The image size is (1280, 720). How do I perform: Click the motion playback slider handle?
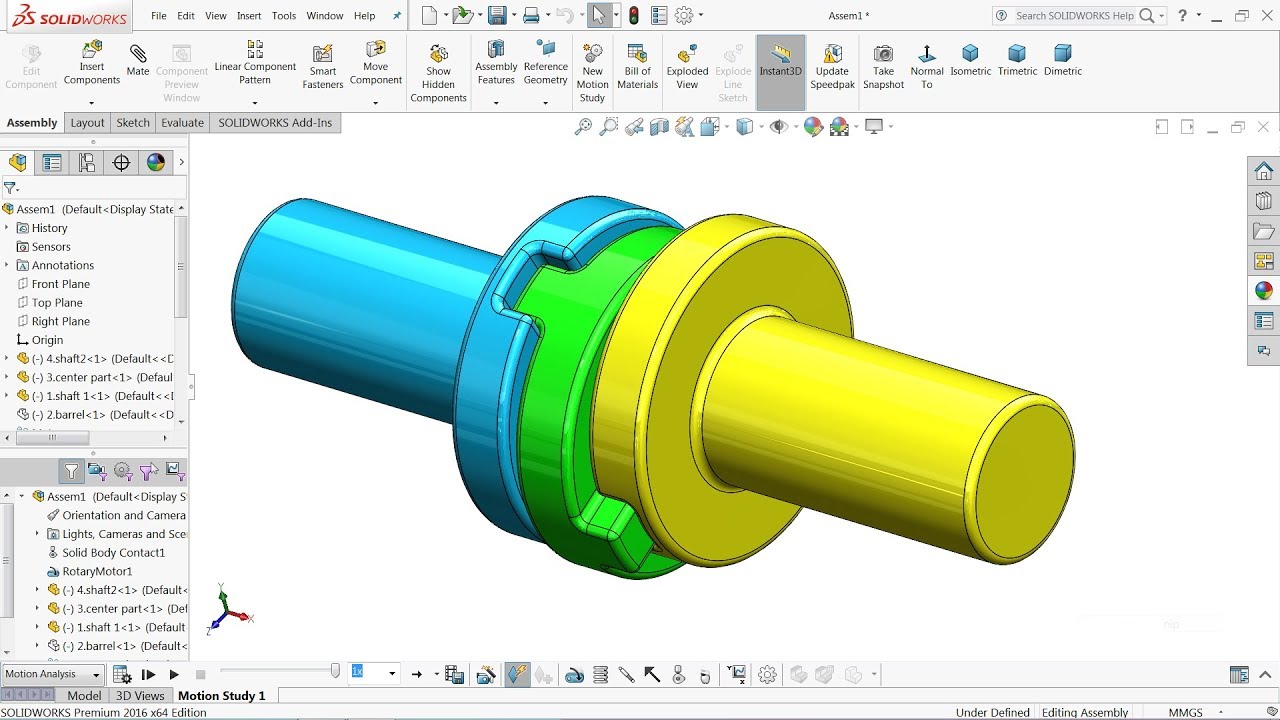click(x=335, y=672)
